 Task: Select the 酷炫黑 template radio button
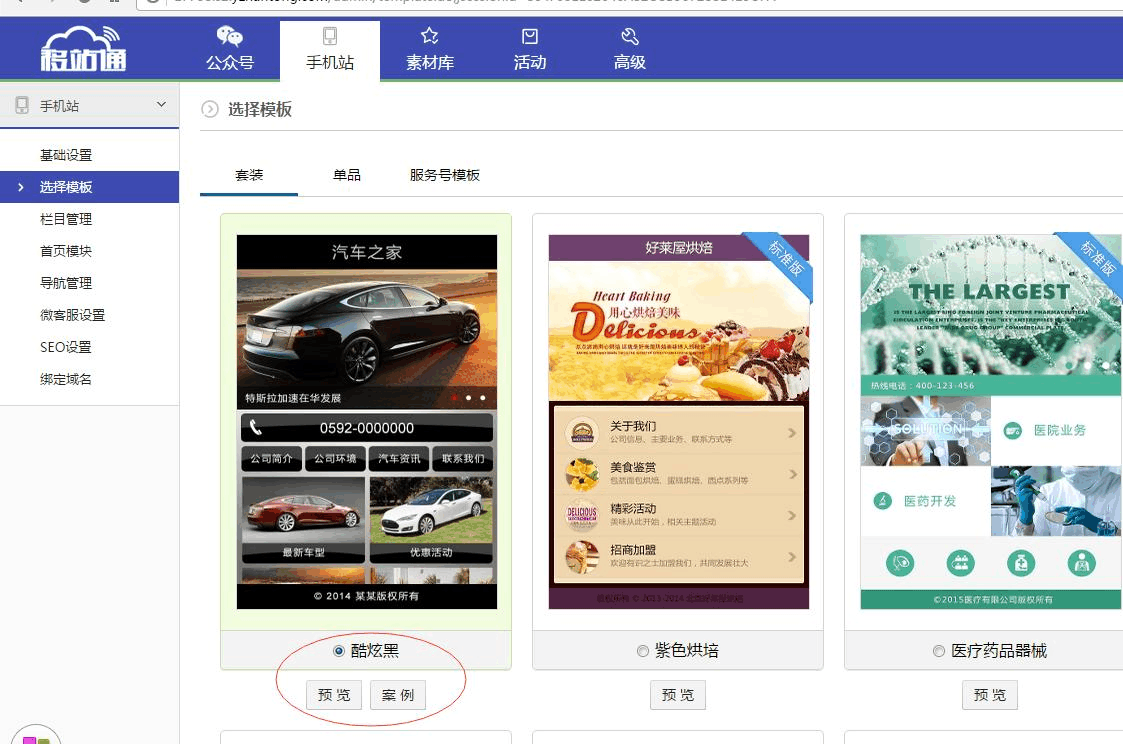(339, 651)
